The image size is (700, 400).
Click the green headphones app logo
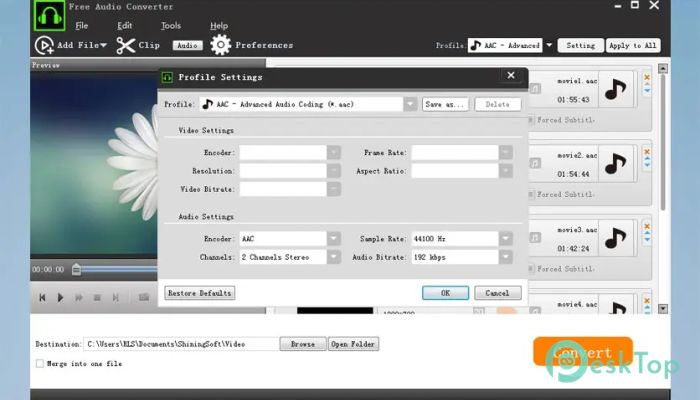49,16
